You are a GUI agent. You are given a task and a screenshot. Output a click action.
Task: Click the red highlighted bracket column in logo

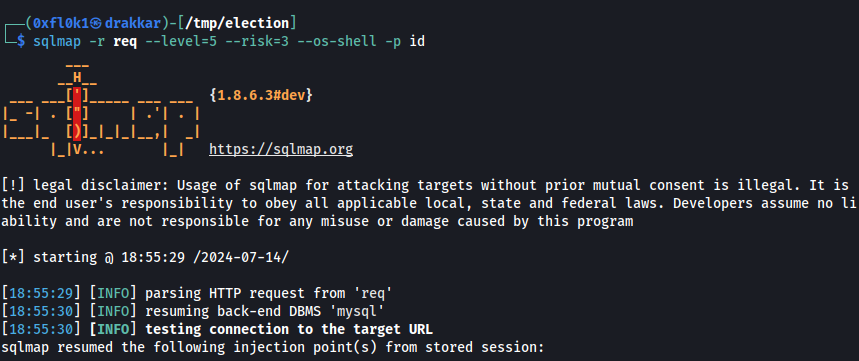click(x=77, y=113)
